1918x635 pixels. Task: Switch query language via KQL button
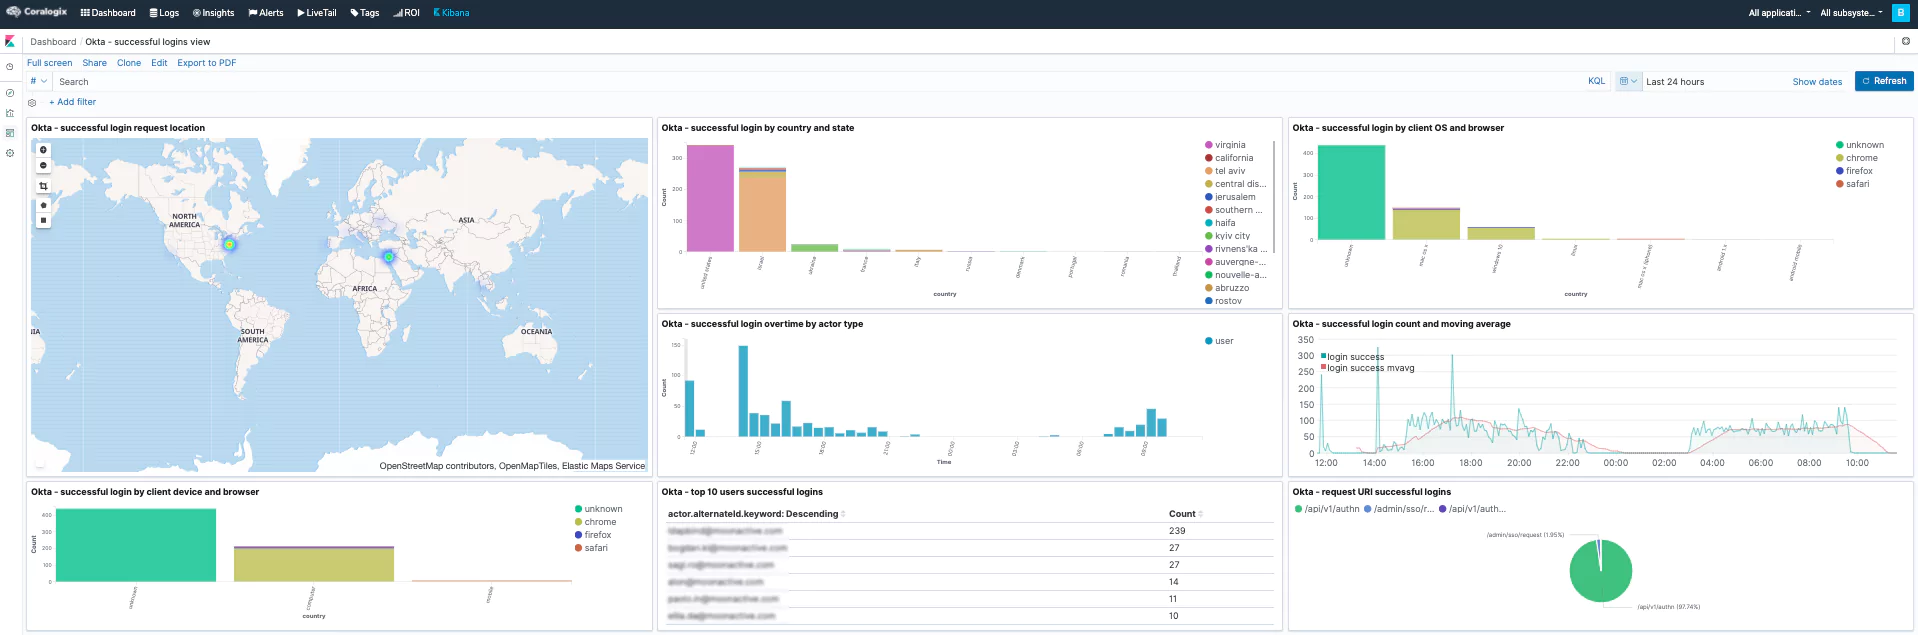pos(1596,81)
